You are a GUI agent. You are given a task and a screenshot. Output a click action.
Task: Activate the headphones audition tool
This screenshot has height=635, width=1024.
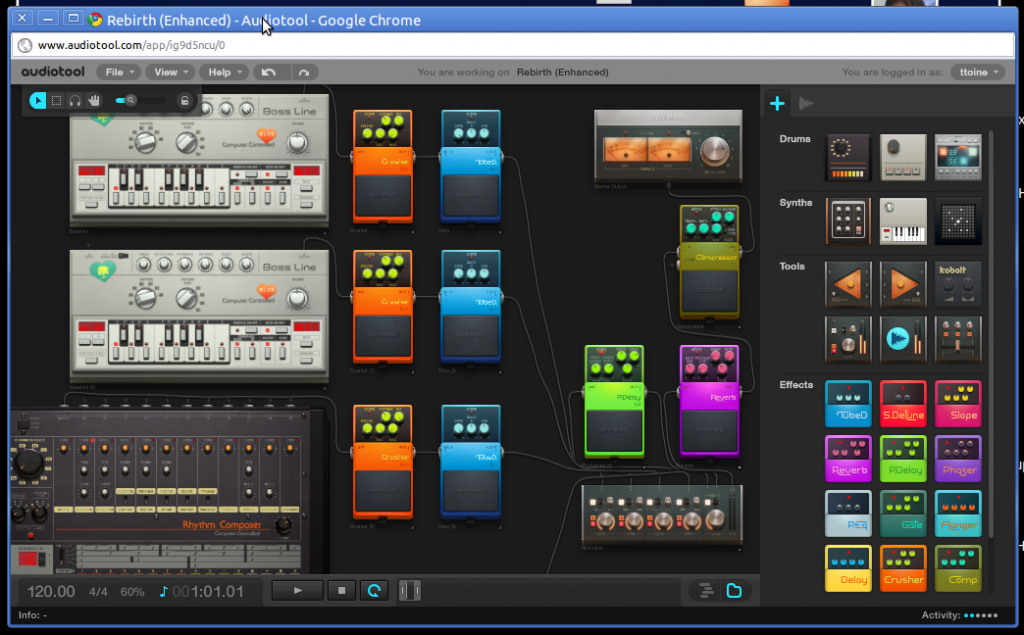[x=75, y=101]
